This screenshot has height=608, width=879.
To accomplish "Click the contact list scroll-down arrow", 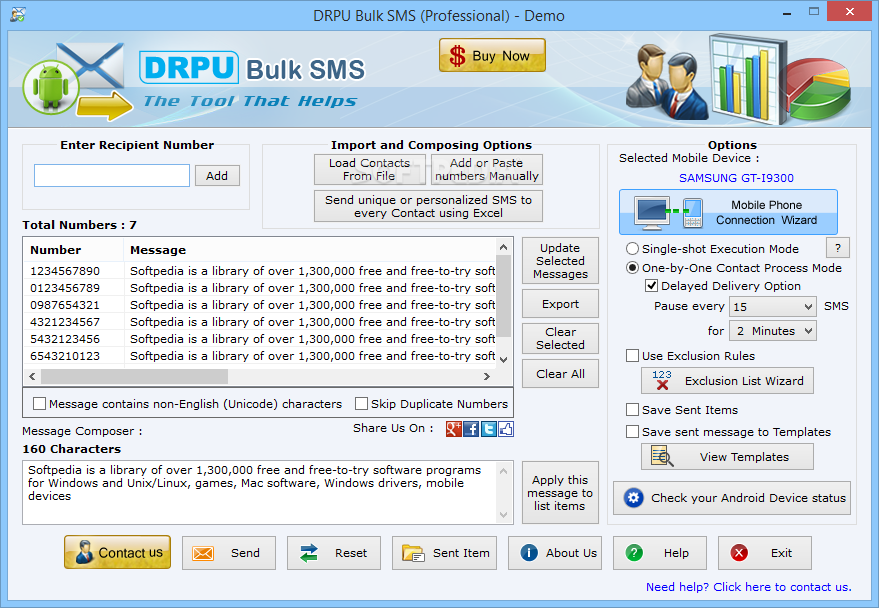I will click(x=503, y=360).
